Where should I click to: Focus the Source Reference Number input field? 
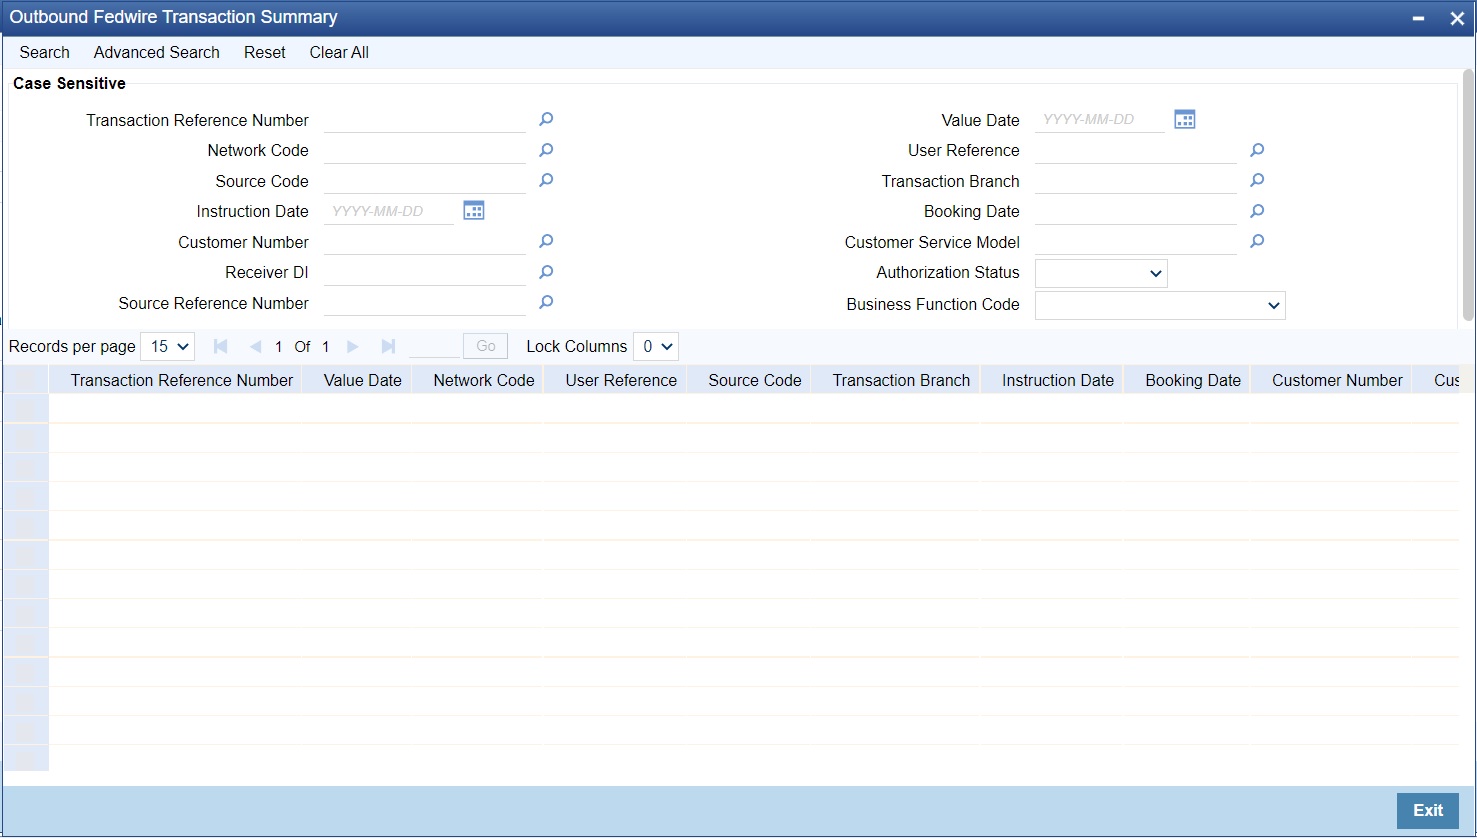[425, 303]
